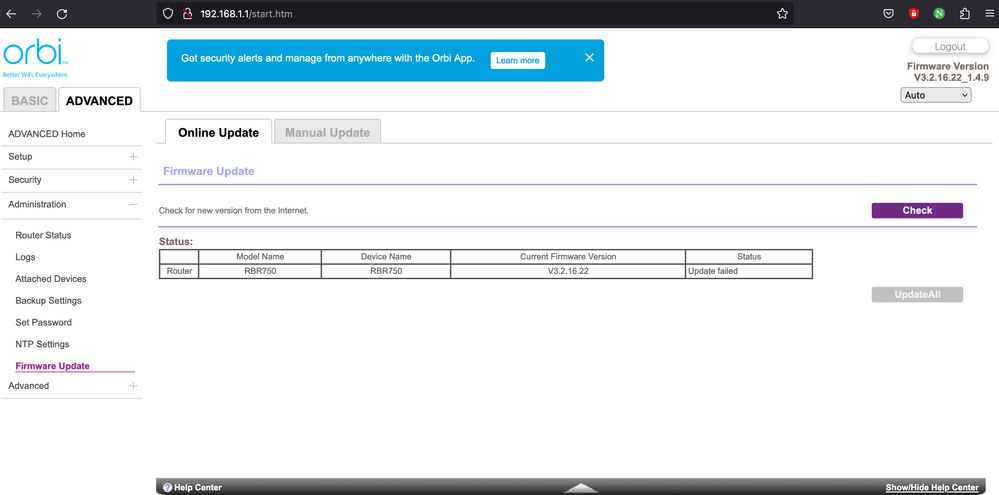
Task: Switch to the Manual Update tab
Action: (327, 132)
